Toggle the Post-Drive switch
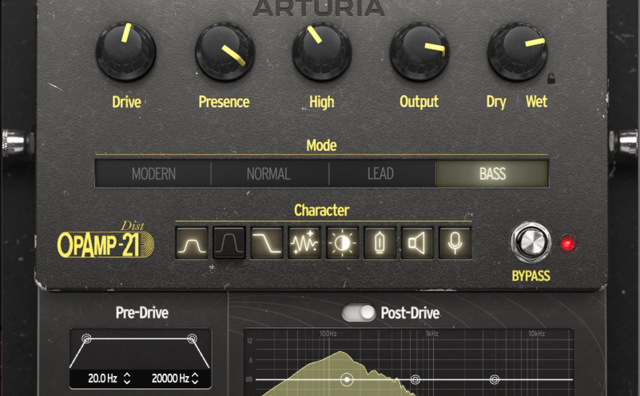This screenshot has width=640, height=396. click(x=358, y=313)
